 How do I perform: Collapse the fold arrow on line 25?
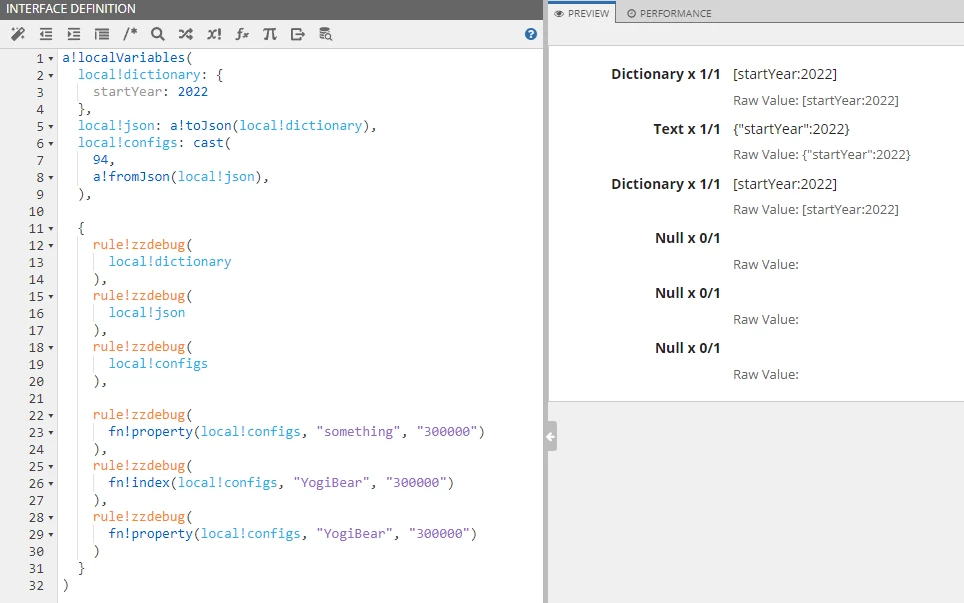coord(51,467)
